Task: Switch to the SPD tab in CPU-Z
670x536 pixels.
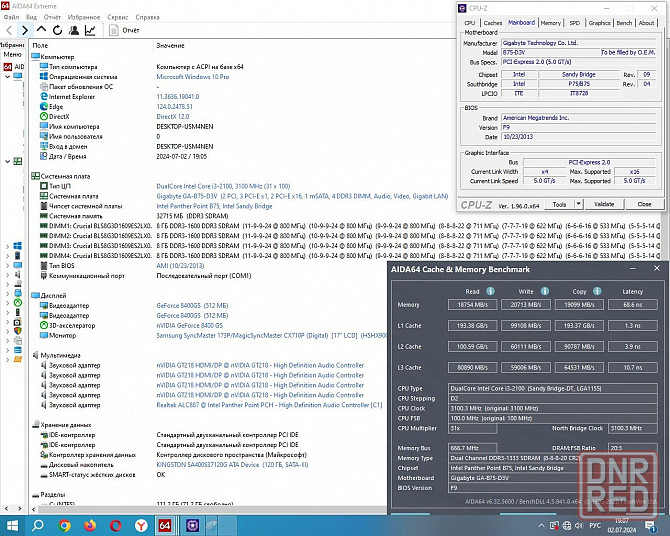Action: [x=574, y=22]
